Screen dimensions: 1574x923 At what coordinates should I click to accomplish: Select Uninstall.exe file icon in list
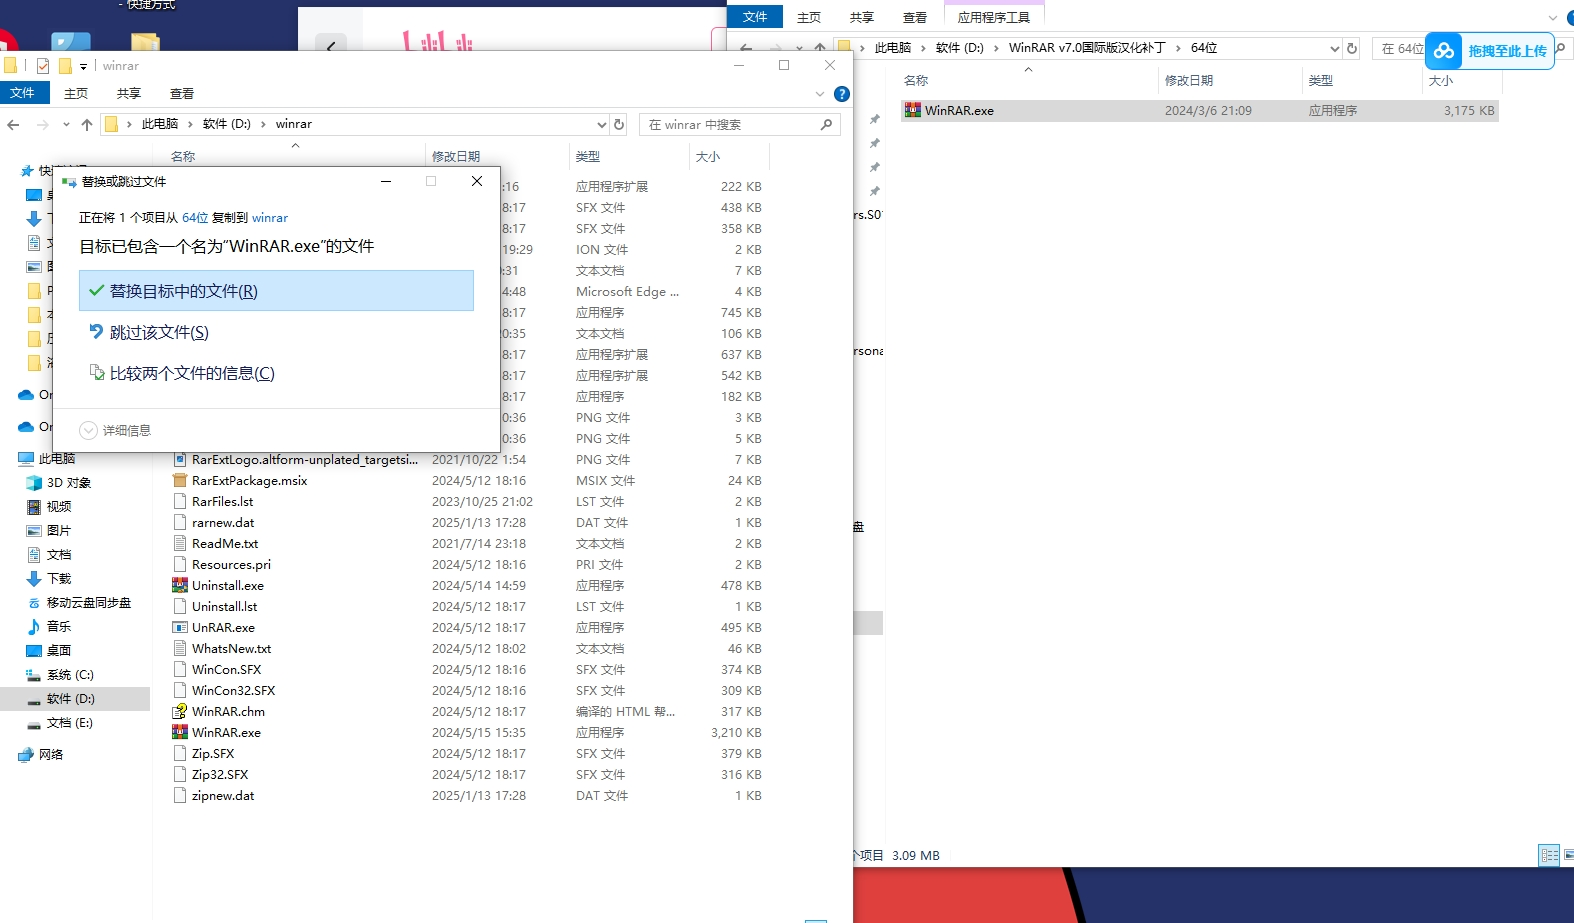(179, 585)
